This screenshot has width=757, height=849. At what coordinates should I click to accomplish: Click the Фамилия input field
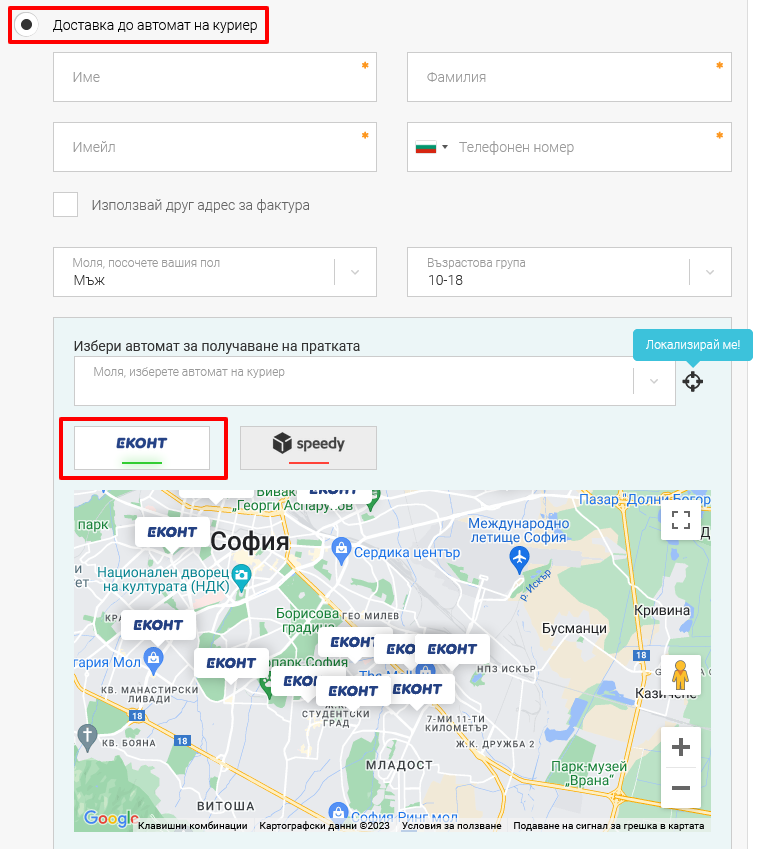click(569, 77)
